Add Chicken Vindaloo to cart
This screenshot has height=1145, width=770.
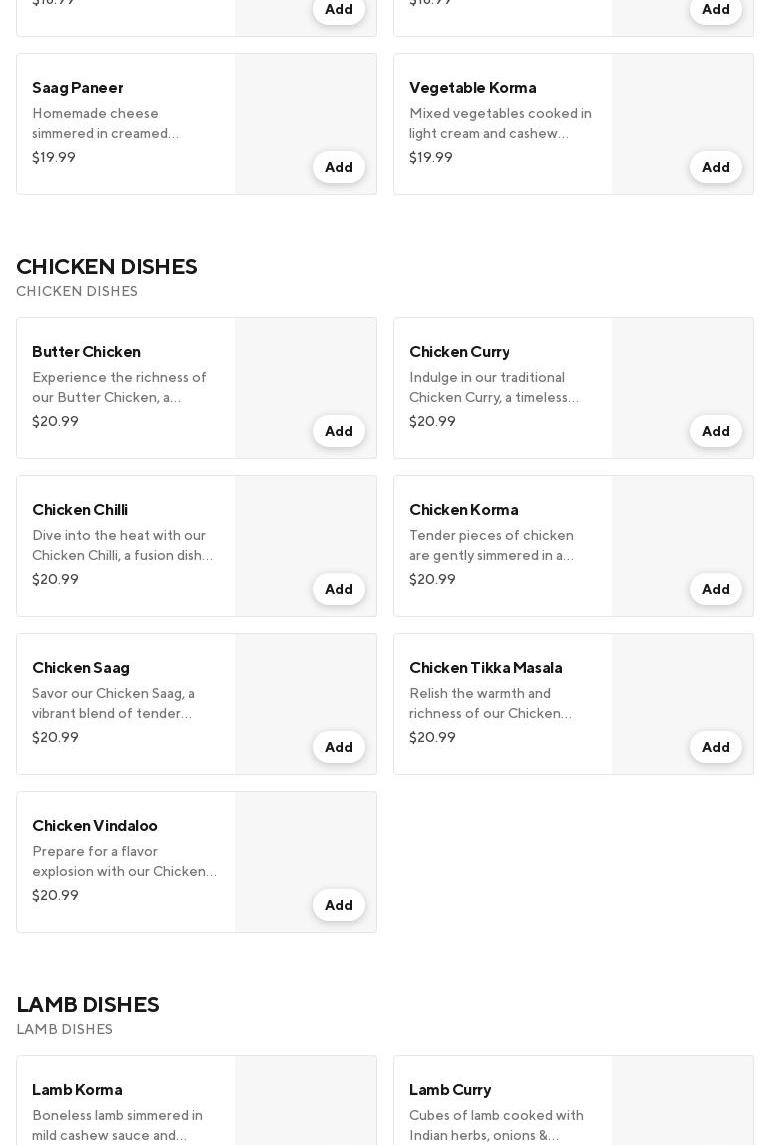(x=338, y=905)
